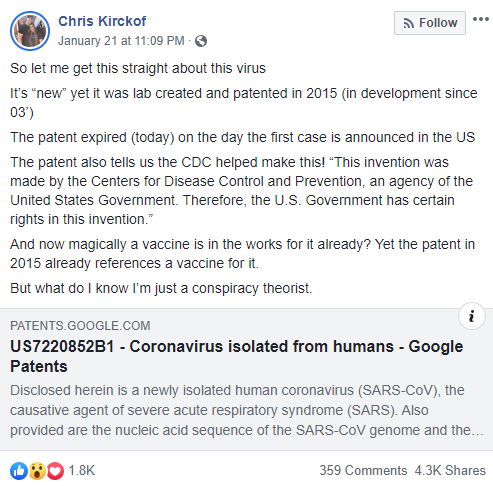Click the Wow face reaction icon
This screenshot has height=486, width=493.
[37, 471]
